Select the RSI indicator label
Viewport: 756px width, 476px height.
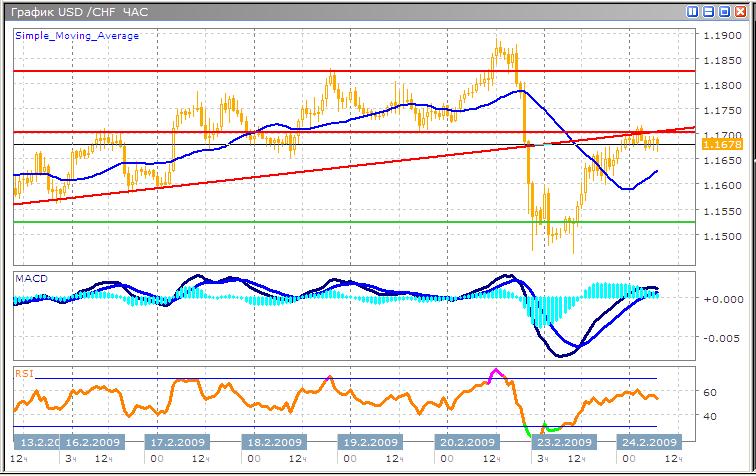[x=24, y=373]
